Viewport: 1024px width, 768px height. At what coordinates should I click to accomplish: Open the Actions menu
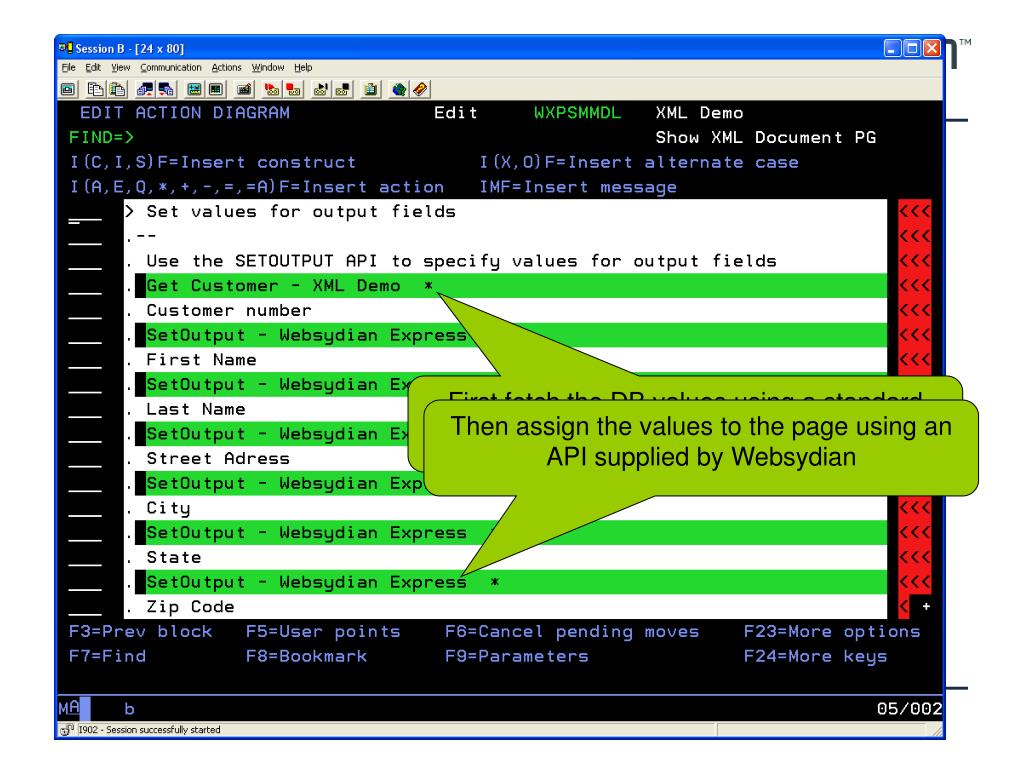coord(226,67)
